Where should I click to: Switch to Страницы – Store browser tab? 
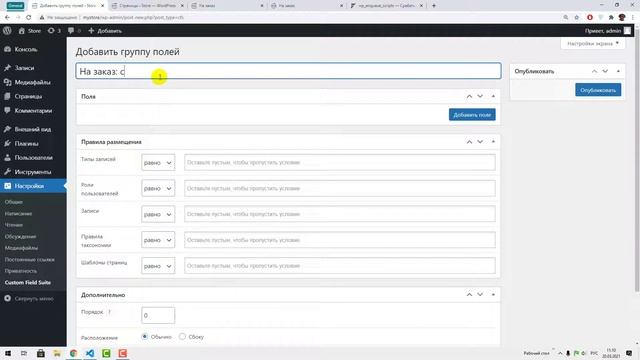point(147,6)
